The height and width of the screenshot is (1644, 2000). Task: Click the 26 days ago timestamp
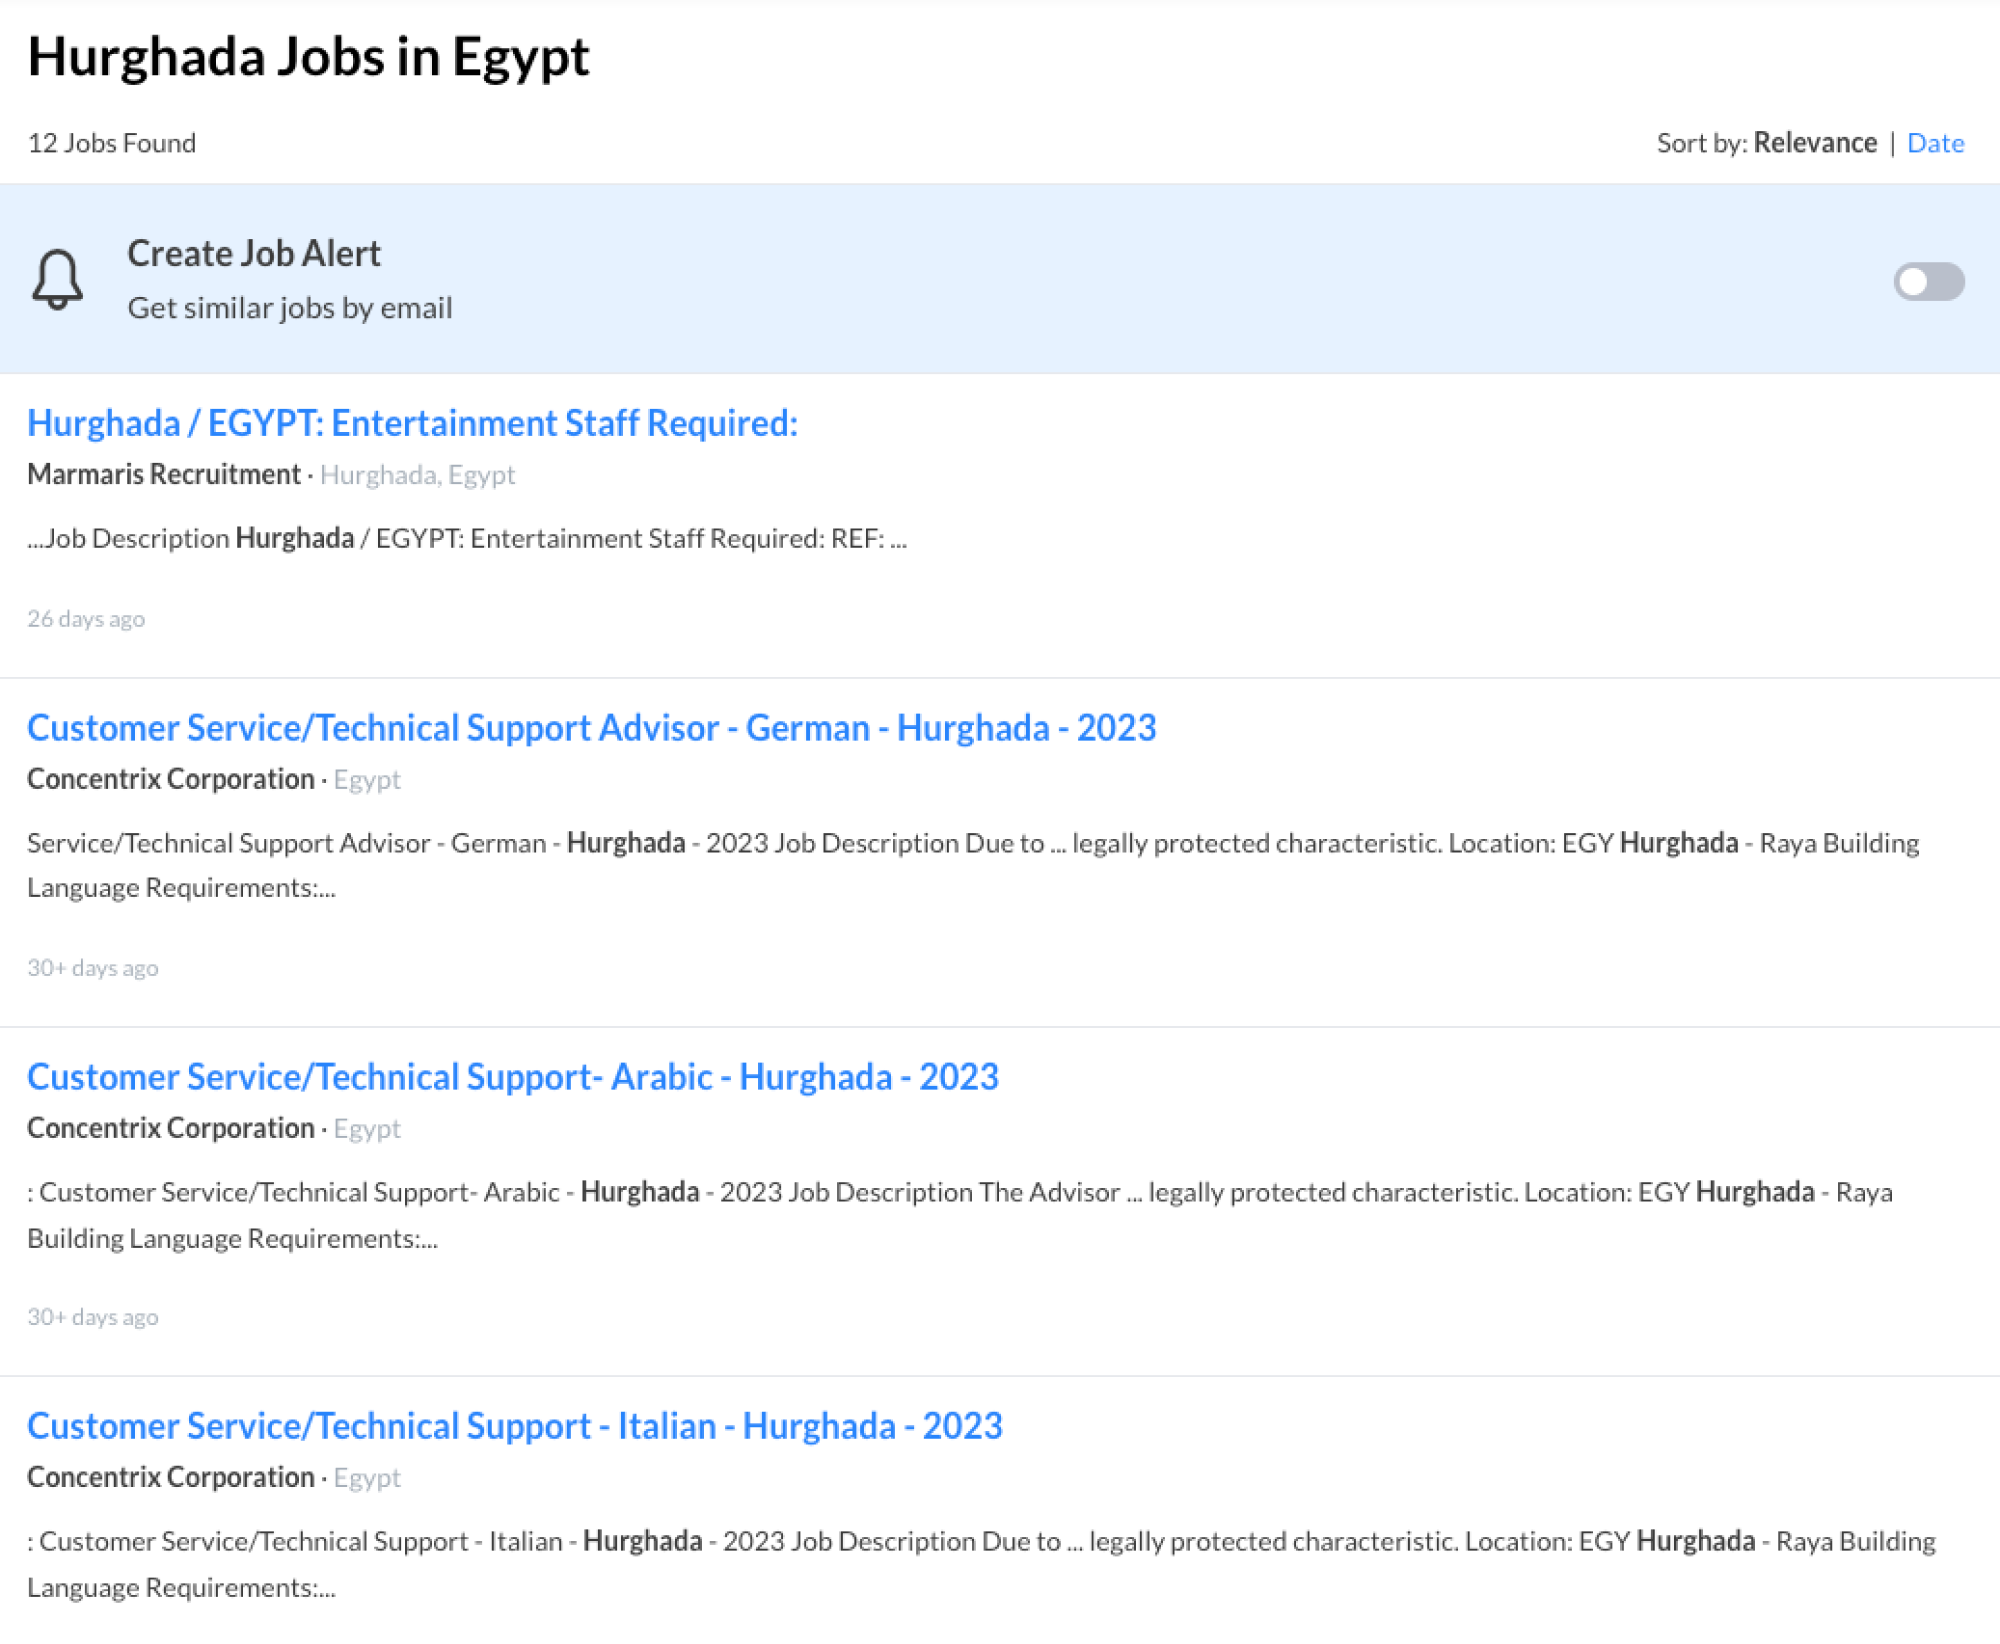click(x=86, y=619)
